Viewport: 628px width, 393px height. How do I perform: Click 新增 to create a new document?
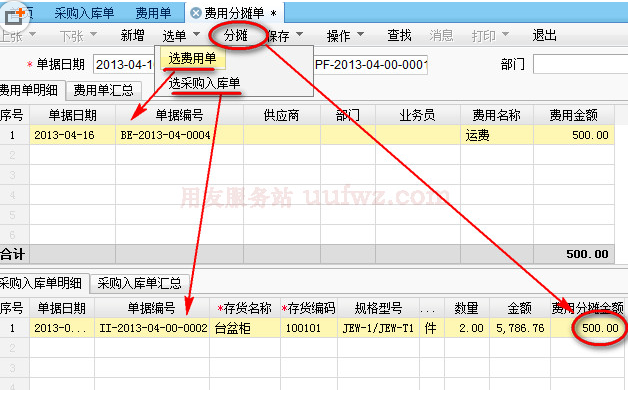tap(132, 36)
